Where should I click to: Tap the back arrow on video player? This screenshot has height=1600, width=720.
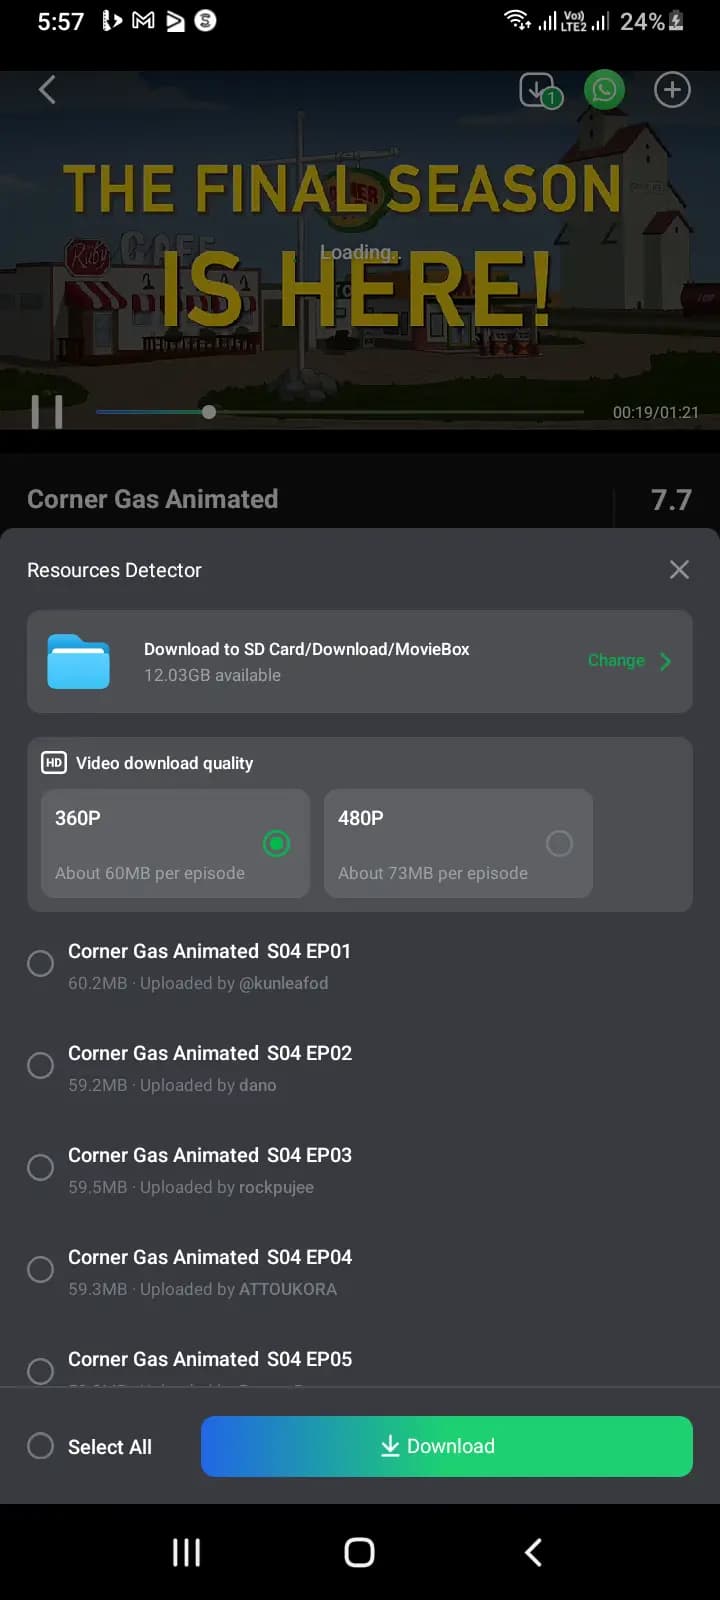coord(47,90)
